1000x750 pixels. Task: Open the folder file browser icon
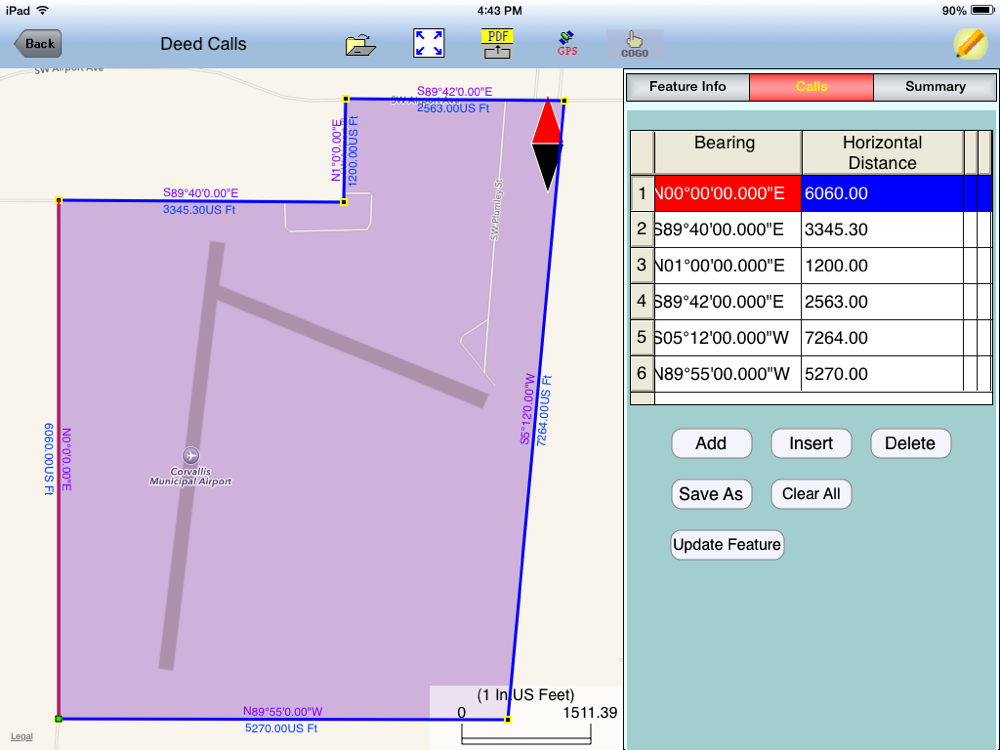(x=360, y=45)
